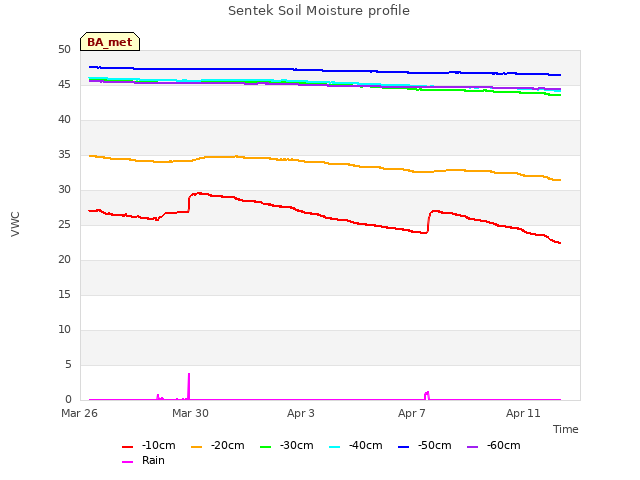Click the green -30cm line right end
Screen dimensions: 640x480
click(559, 95)
